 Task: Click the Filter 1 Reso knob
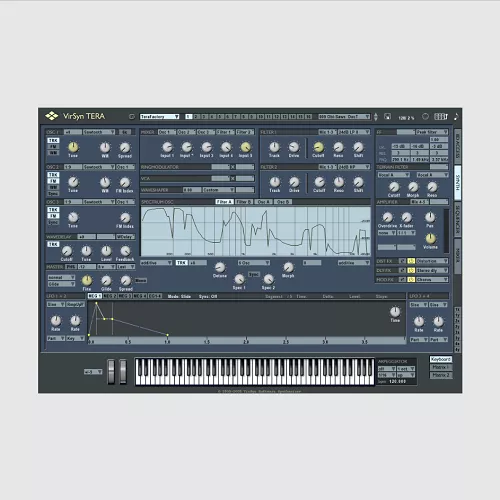pos(338,147)
